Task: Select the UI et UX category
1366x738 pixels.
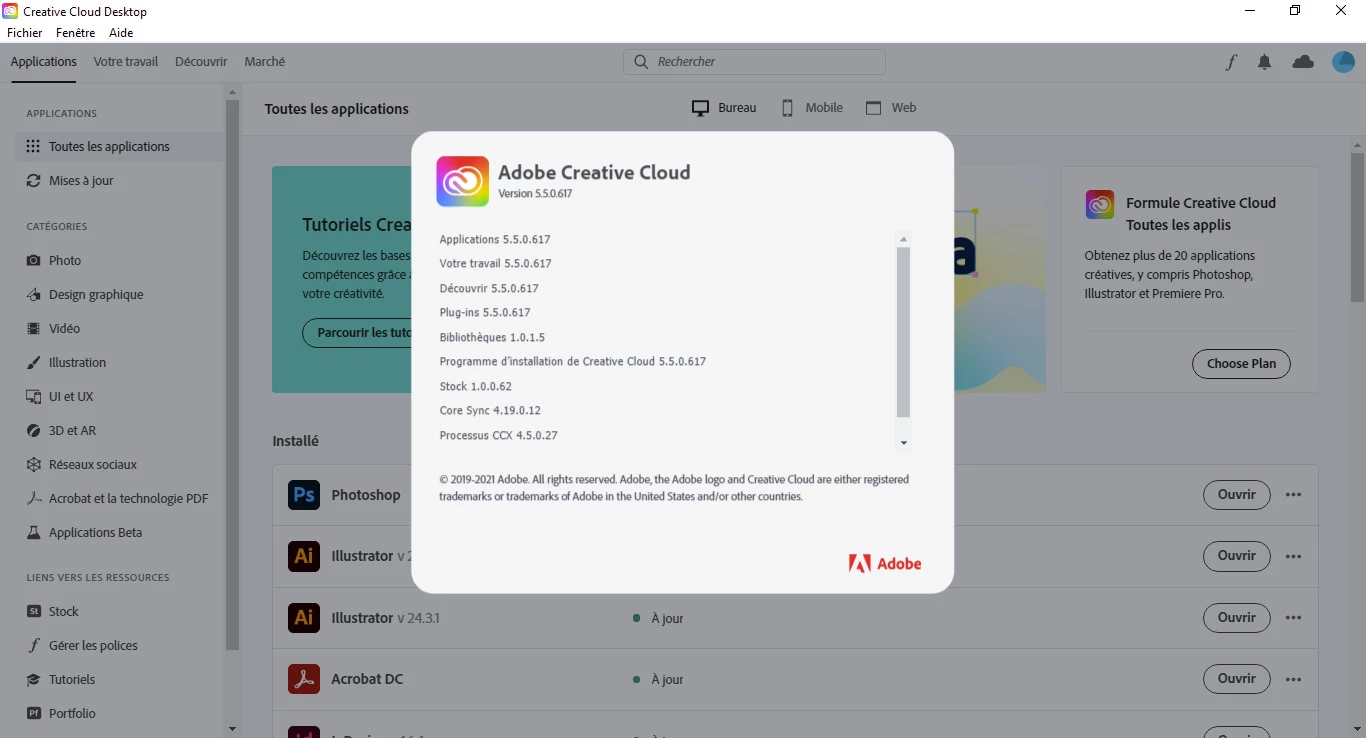Action: pyautogui.click(x=119, y=396)
